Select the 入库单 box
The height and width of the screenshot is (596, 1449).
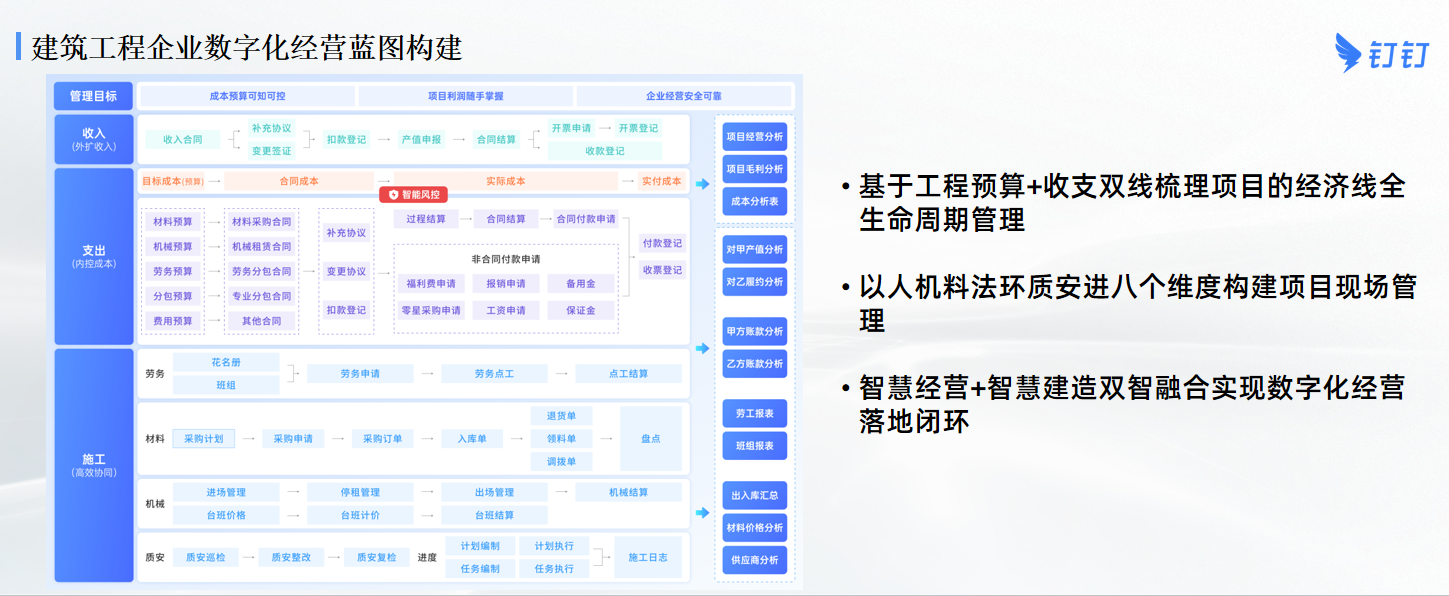(472, 439)
